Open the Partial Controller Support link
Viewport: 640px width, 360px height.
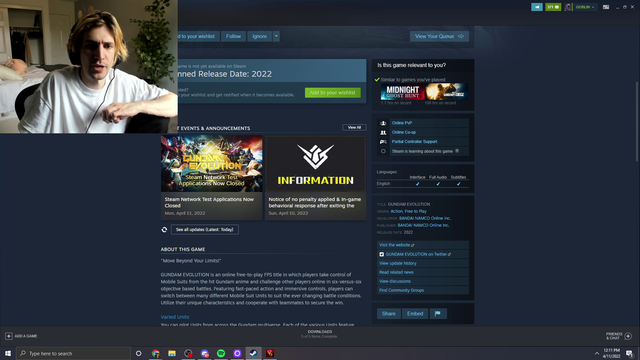click(414, 142)
